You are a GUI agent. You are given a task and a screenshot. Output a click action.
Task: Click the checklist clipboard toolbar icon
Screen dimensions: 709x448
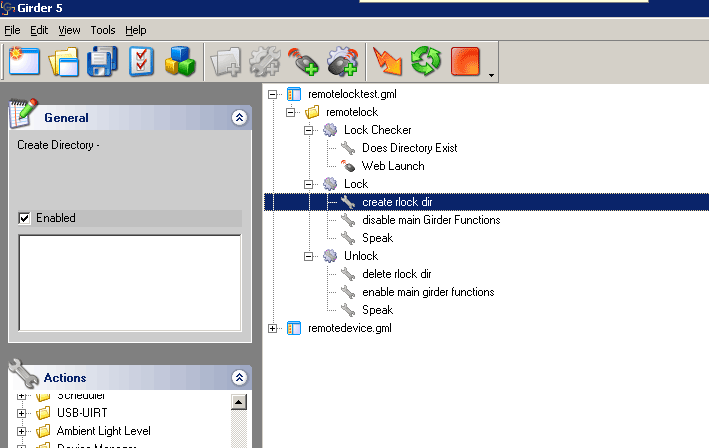pos(141,62)
